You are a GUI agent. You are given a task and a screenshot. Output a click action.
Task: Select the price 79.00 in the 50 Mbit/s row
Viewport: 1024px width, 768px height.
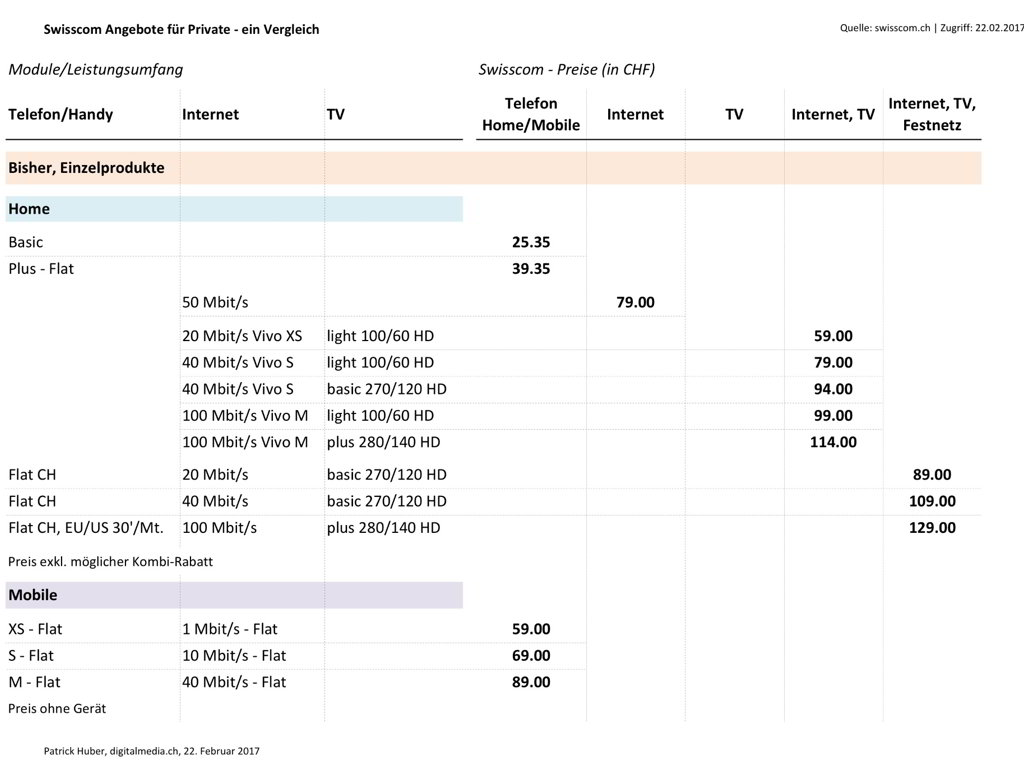click(635, 302)
